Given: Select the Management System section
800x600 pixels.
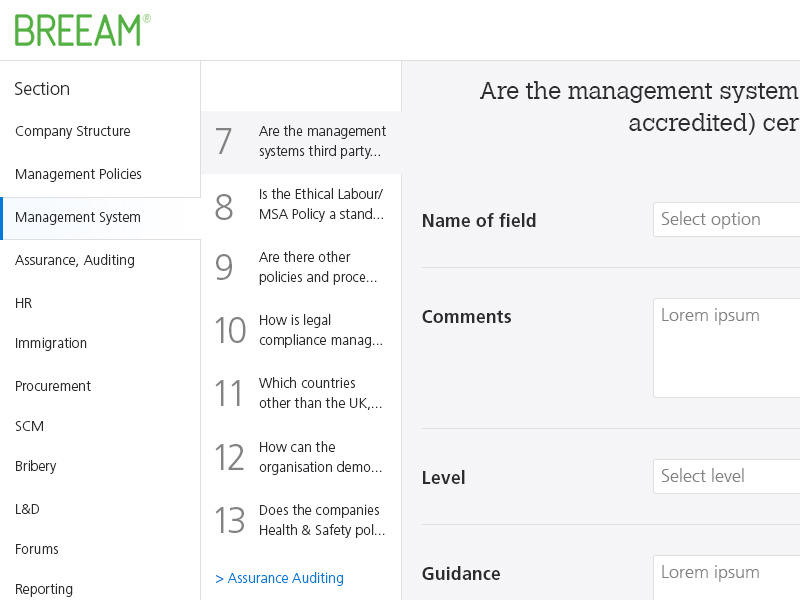Looking at the screenshot, I should pyautogui.click(x=78, y=217).
